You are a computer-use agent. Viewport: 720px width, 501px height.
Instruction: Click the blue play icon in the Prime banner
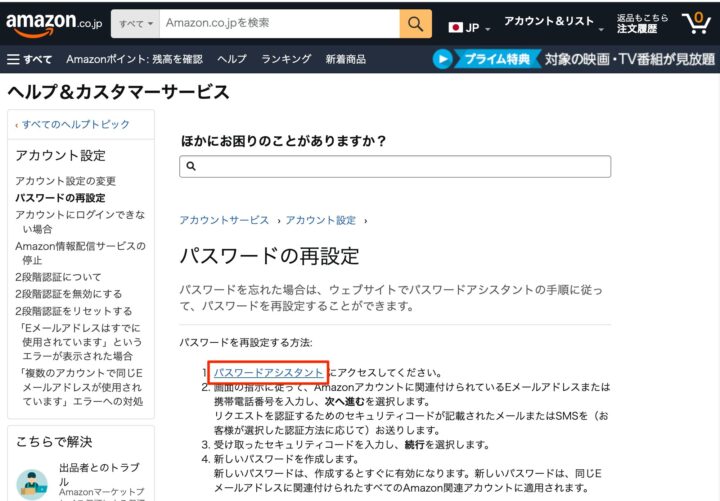pos(443,59)
